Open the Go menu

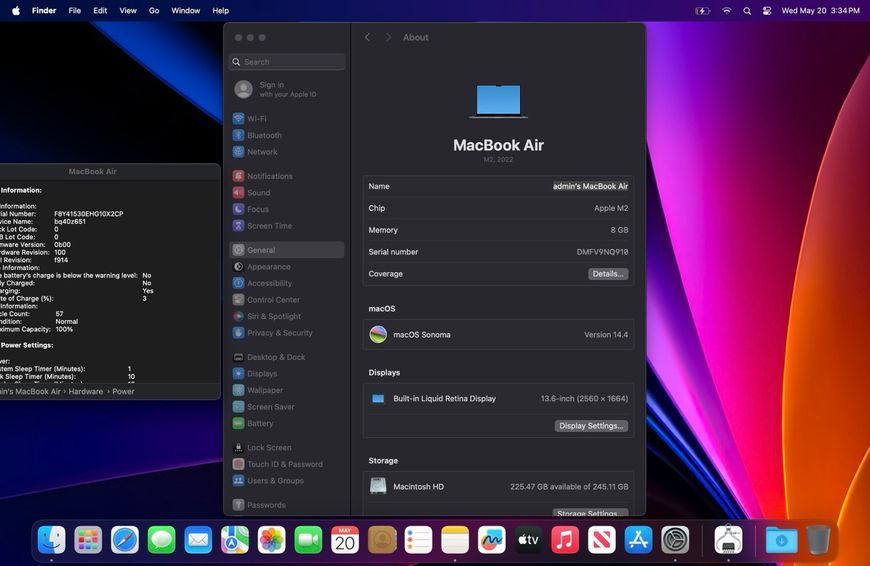point(154,11)
